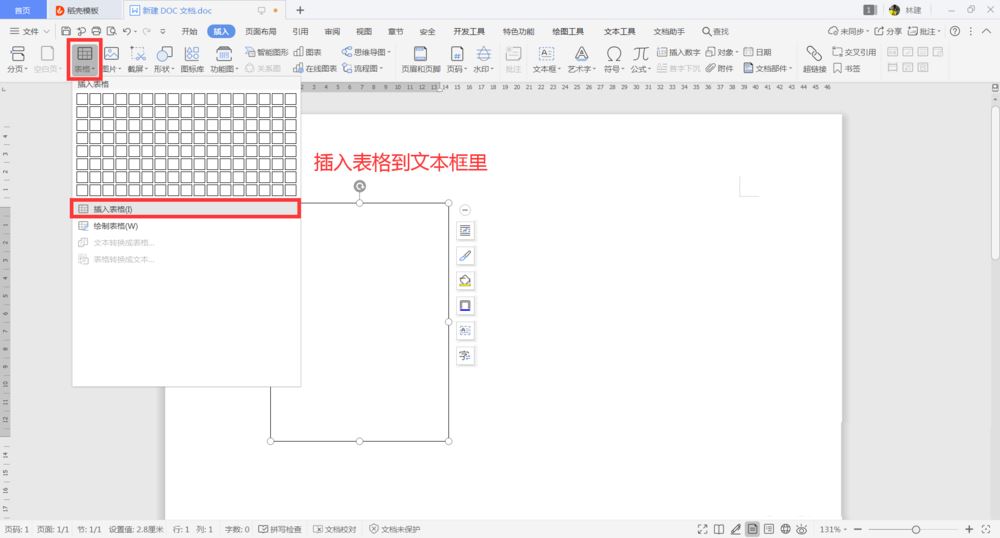The width and height of the screenshot is (1000, 538).
Task: Toggle eye protection mode in status bar
Action: [802, 529]
